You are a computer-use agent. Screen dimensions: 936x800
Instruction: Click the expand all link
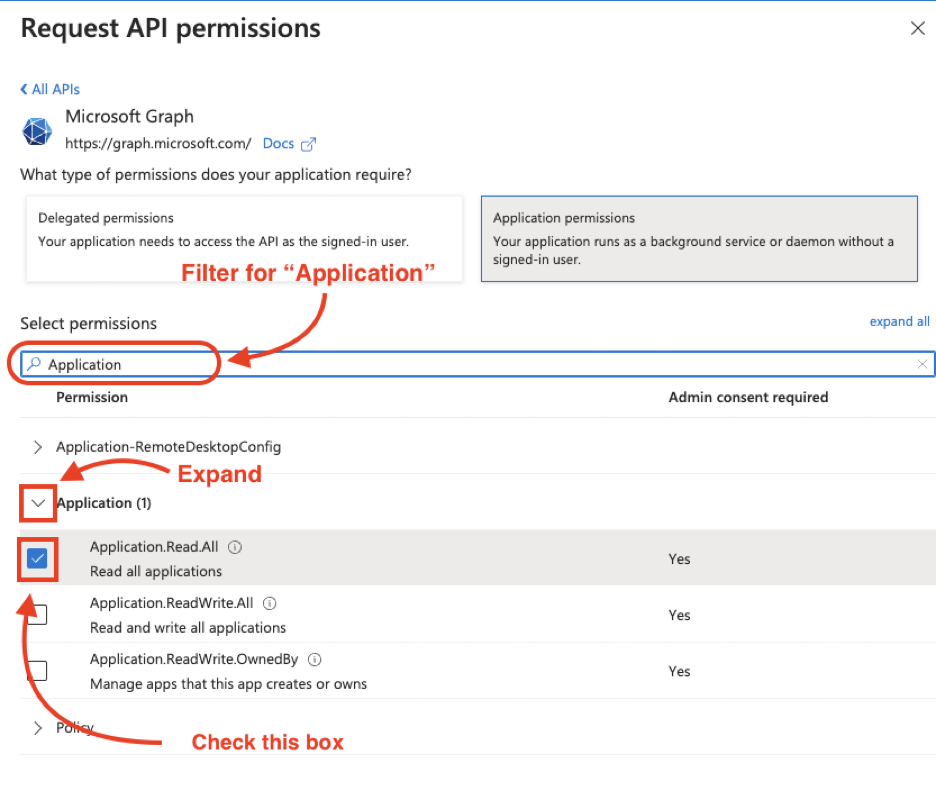pos(899,321)
